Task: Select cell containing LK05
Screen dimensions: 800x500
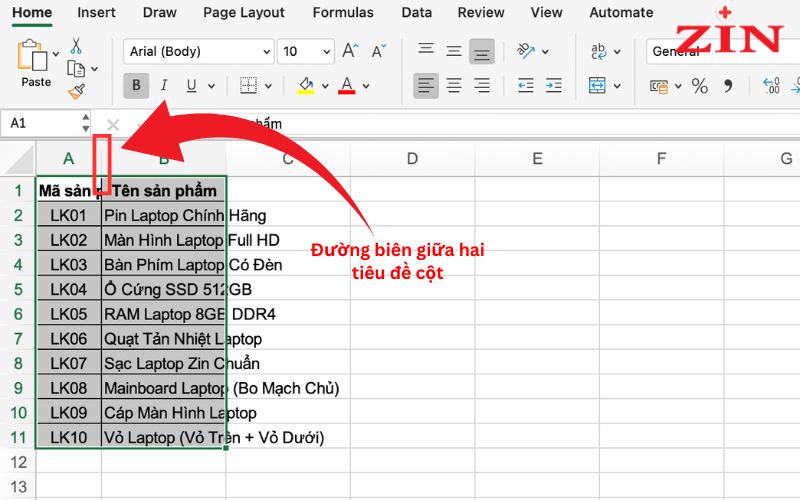Action: pos(69,314)
